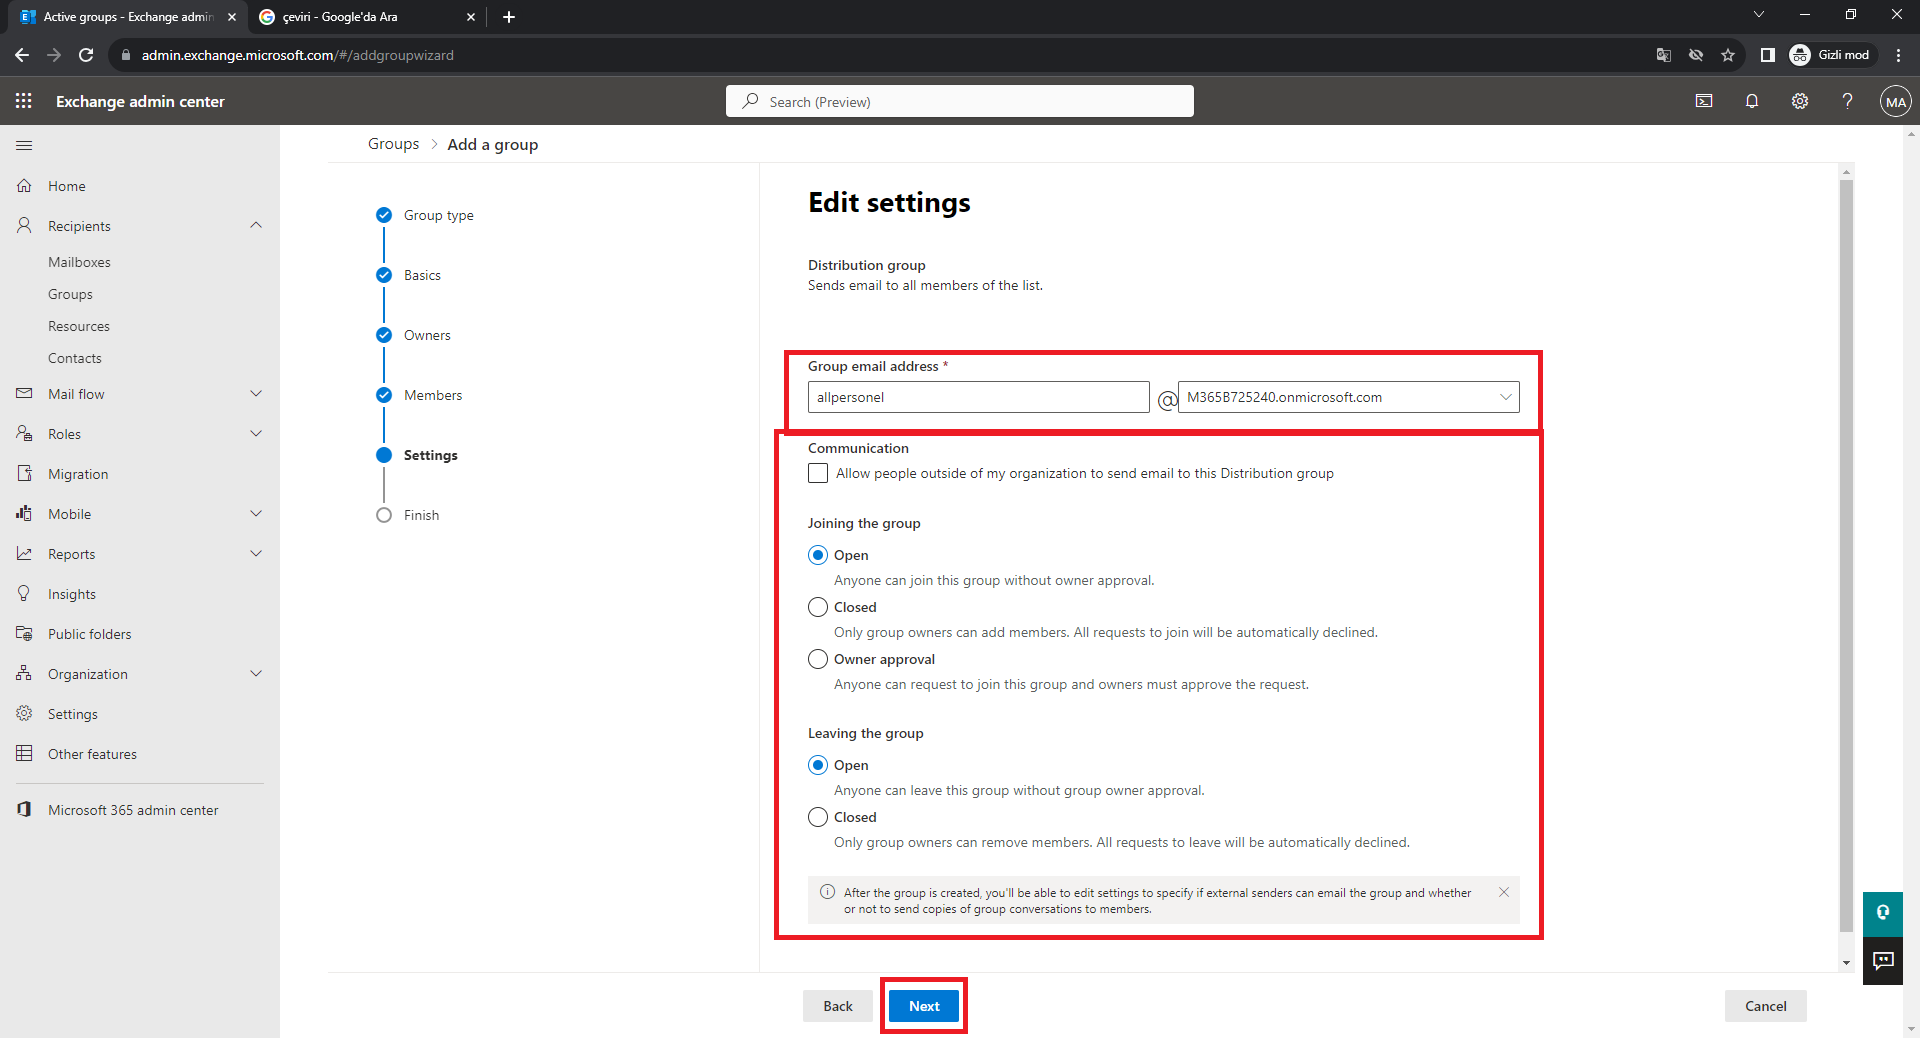
Task: Click the notifications bell icon
Action: tap(1751, 101)
